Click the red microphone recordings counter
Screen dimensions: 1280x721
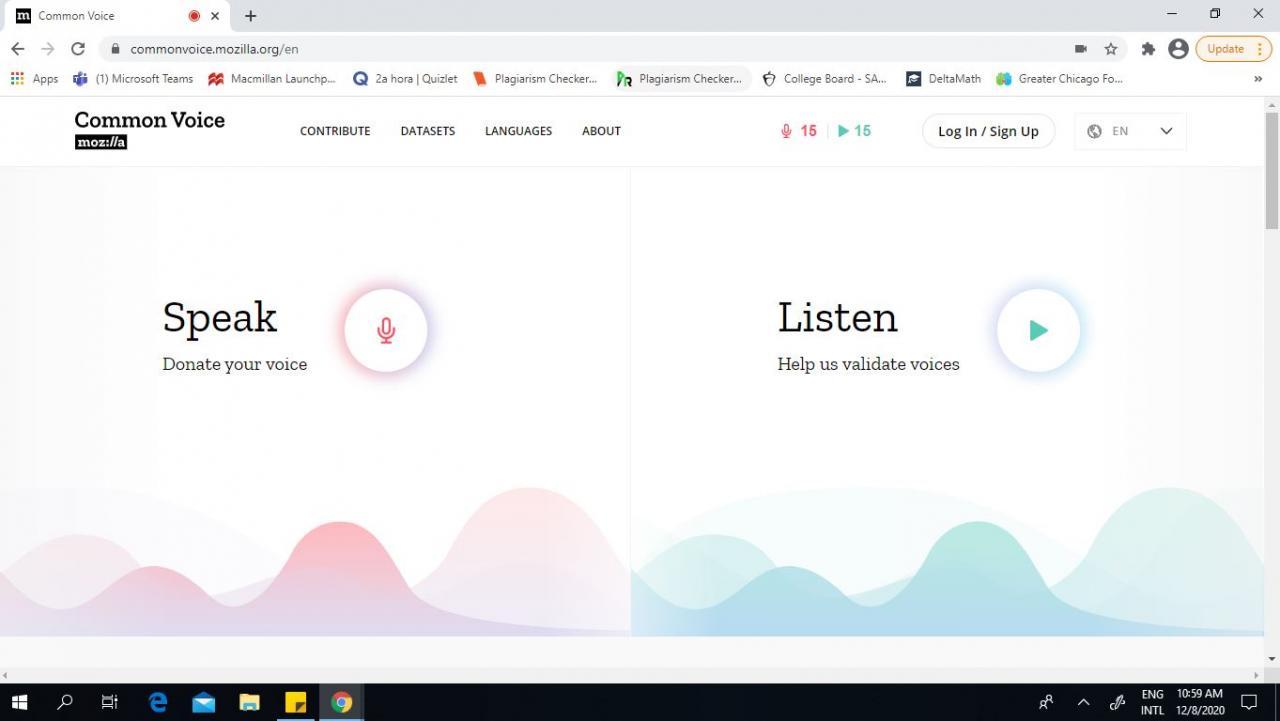(798, 131)
